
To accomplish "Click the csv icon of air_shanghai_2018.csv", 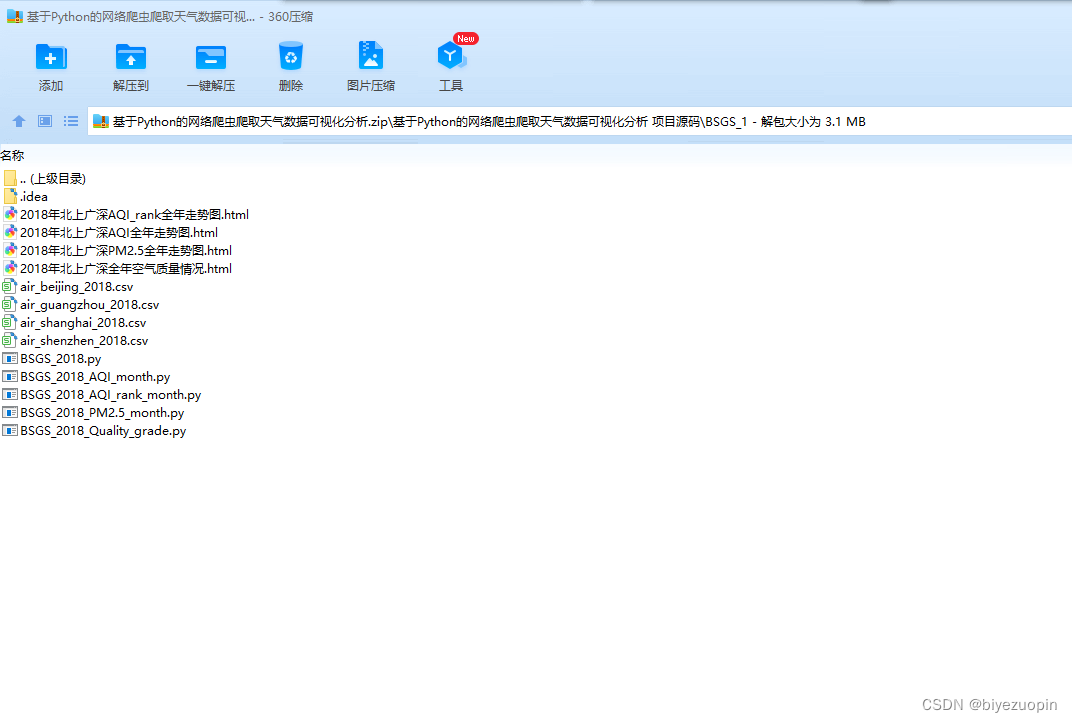I will pyautogui.click(x=10, y=322).
